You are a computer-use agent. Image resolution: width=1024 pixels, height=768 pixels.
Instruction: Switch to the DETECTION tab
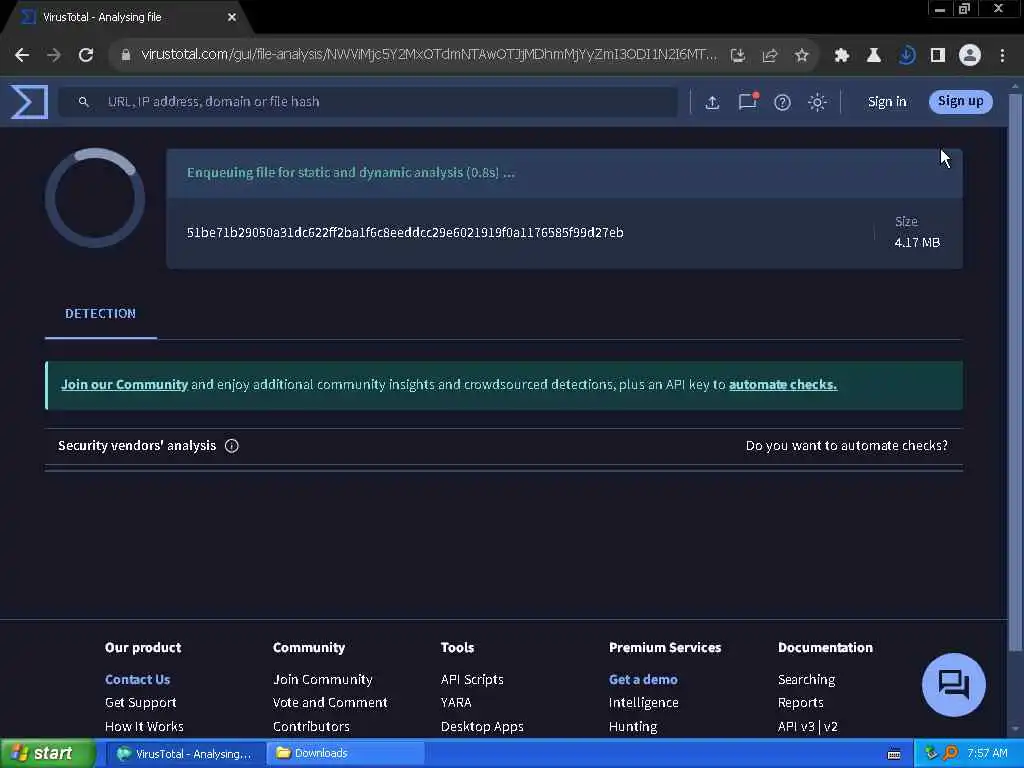coord(101,313)
